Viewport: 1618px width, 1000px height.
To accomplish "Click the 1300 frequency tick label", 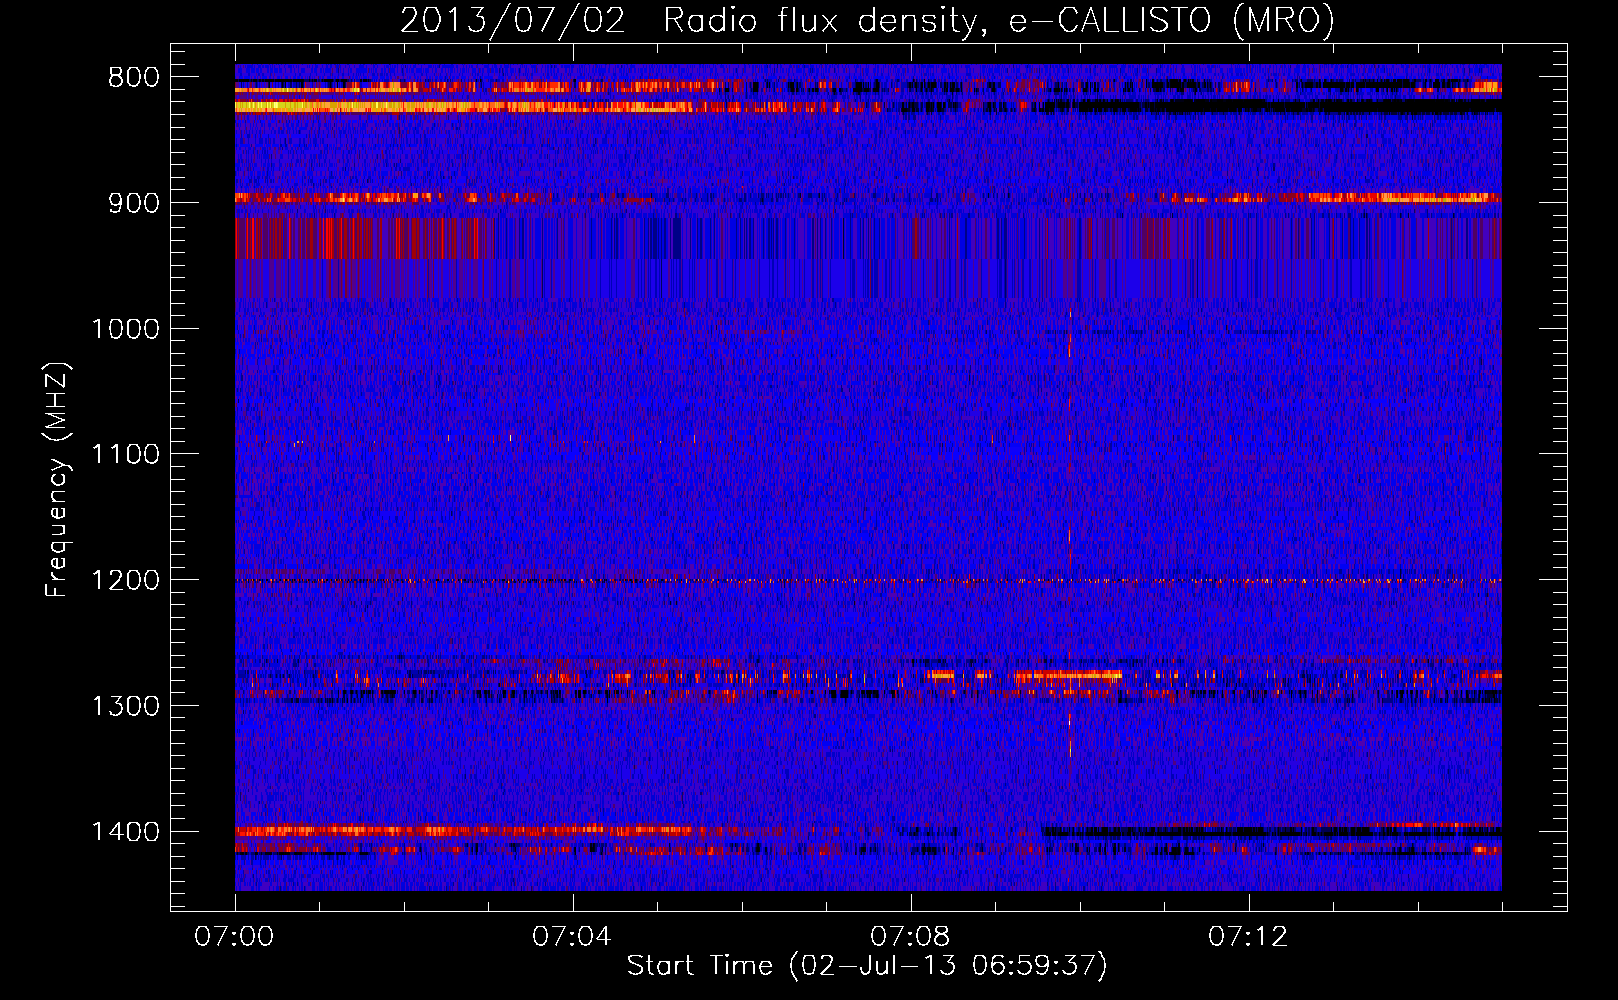I will coord(125,706).
